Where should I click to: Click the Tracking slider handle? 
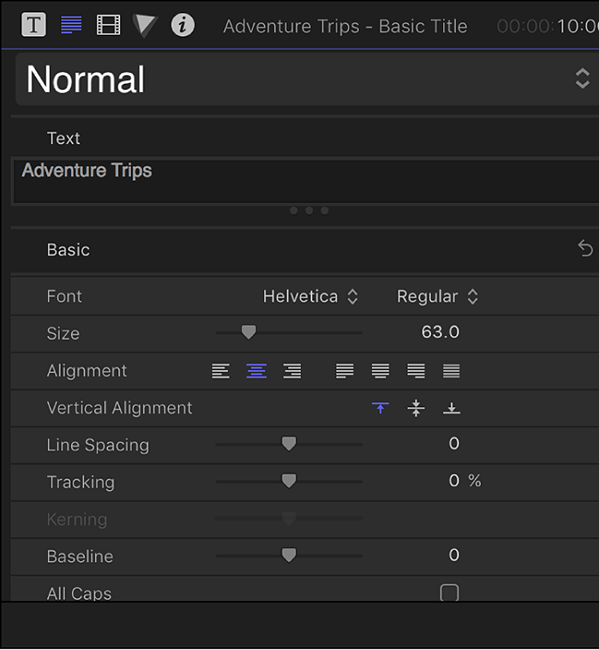pyautogui.click(x=289, y=481)
